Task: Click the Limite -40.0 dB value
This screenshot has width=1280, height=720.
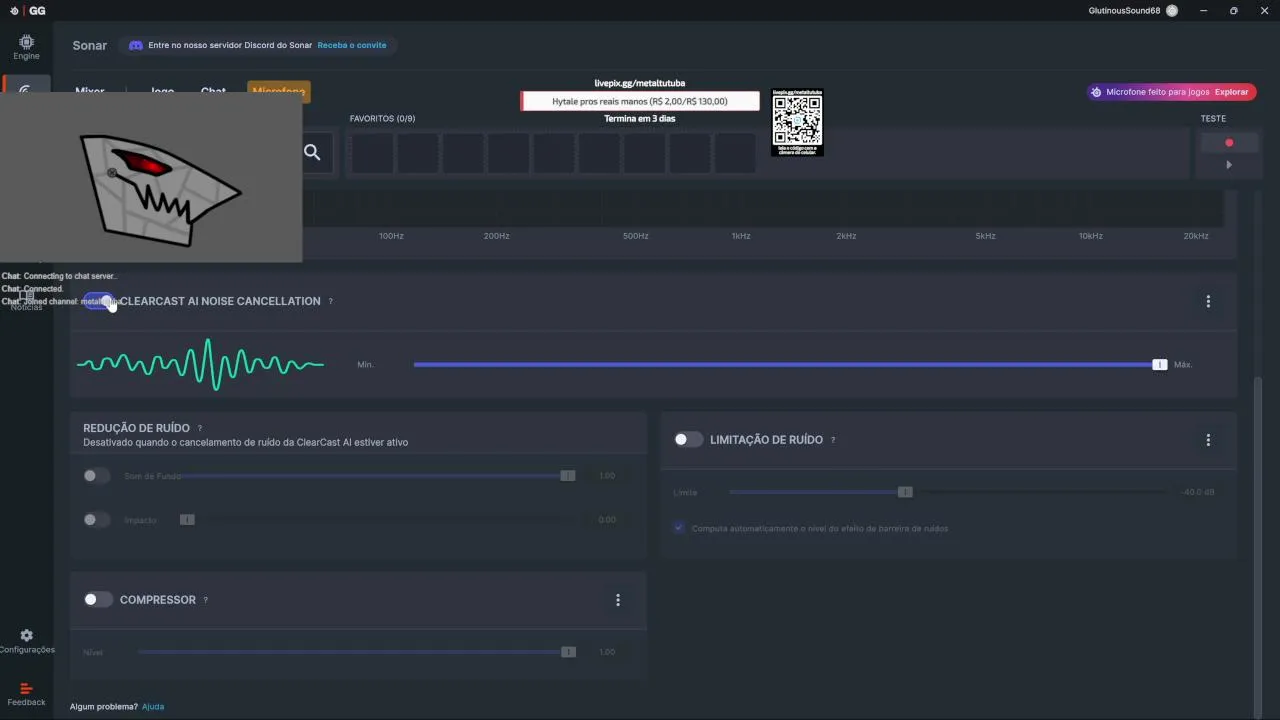Action: pyautogui.click(x=1199, y=492)
